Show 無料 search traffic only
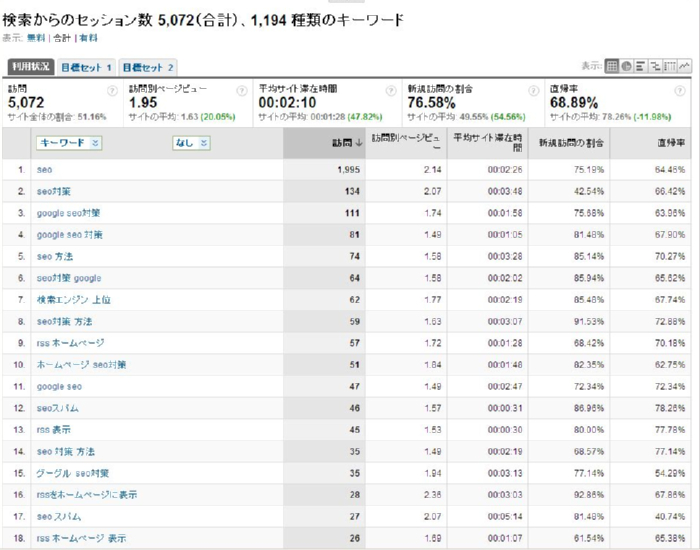Viewport: 700px width, 550px height. click(36, 38)
